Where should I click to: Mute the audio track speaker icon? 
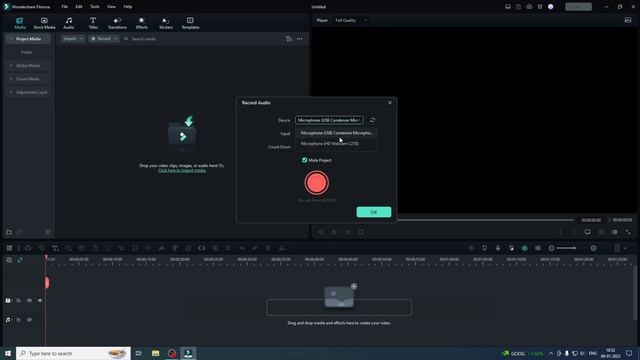[29, 320]
